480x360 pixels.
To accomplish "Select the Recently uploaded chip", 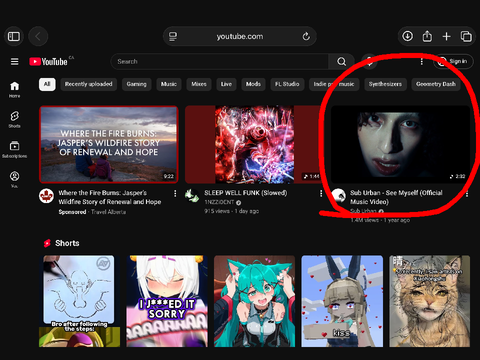I will pos(88,84).
